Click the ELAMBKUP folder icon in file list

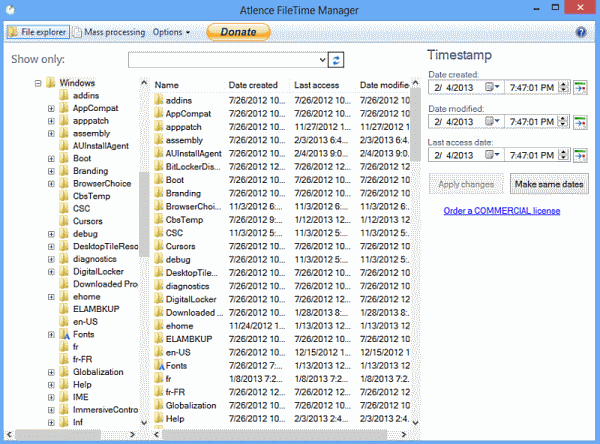[159, 339]
